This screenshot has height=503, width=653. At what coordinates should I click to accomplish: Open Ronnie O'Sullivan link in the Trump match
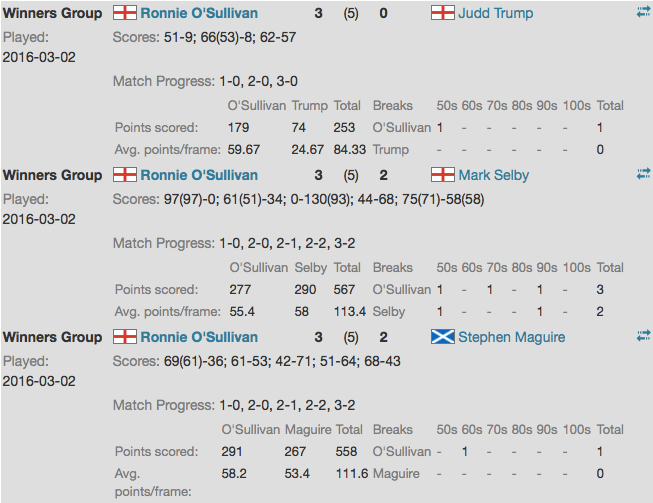point(199,13)
